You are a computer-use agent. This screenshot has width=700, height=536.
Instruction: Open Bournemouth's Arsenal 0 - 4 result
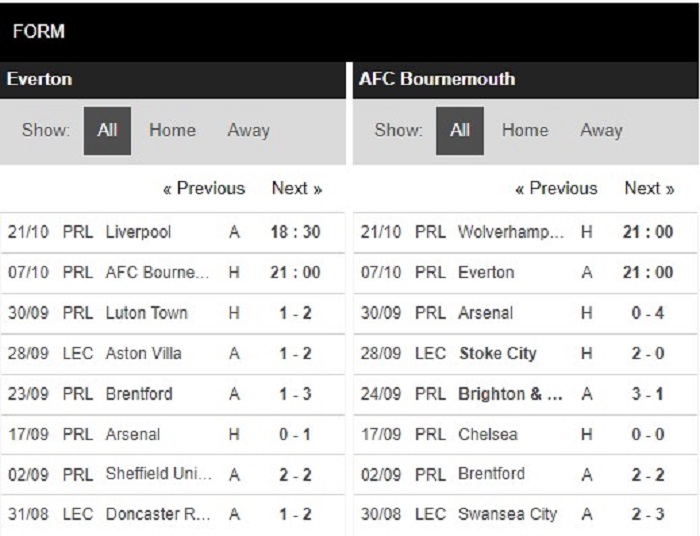click(525, 313)
